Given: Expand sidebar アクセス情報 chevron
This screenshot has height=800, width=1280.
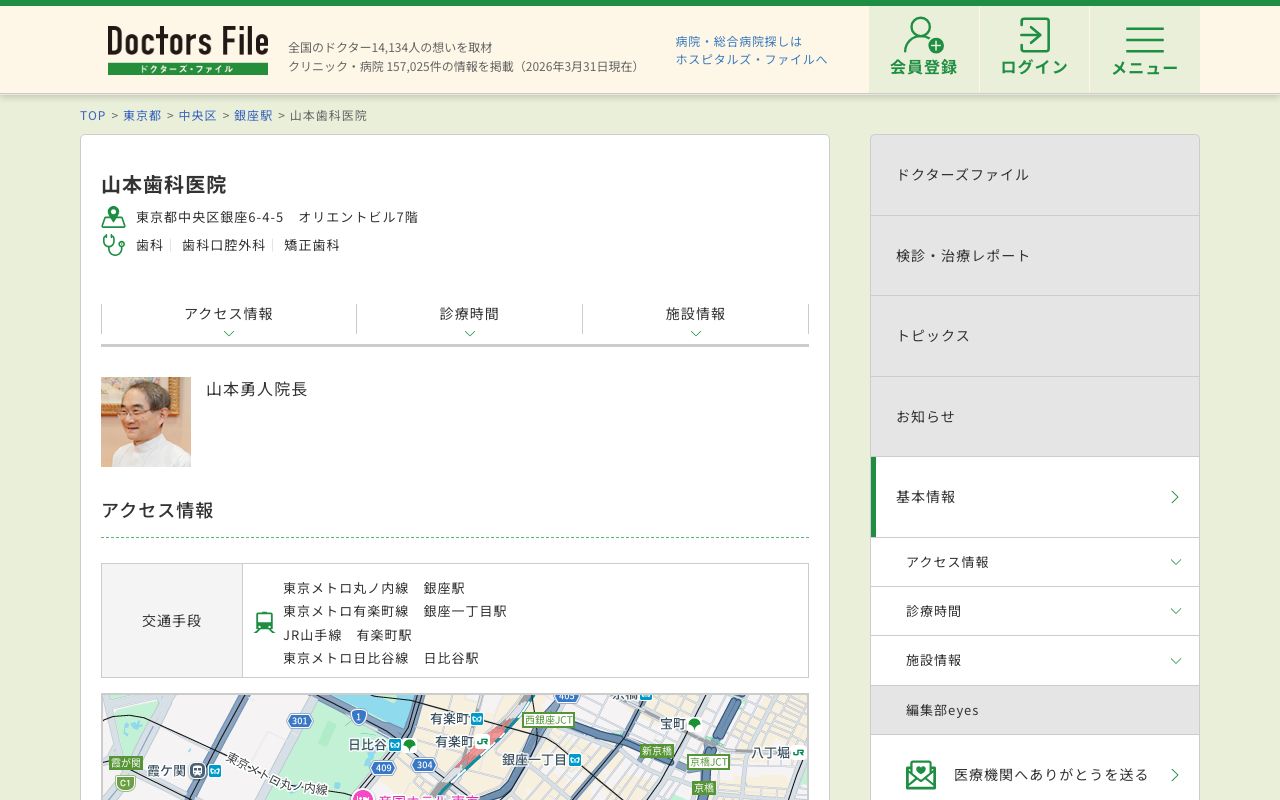Looking at the screenshot, I should click(1176, 562).
